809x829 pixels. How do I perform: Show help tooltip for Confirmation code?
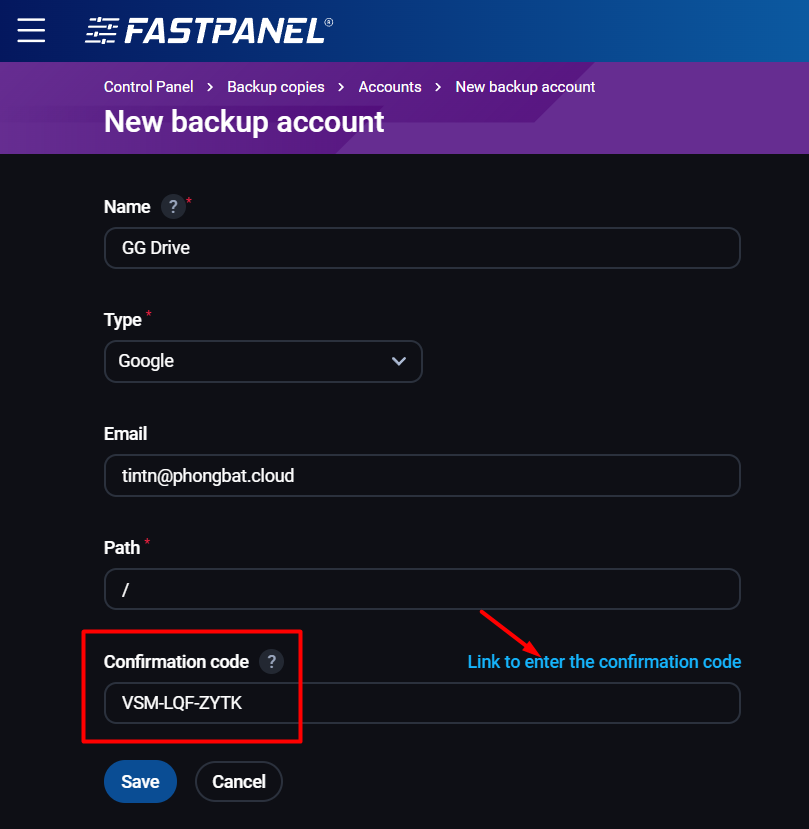point(271,662)
